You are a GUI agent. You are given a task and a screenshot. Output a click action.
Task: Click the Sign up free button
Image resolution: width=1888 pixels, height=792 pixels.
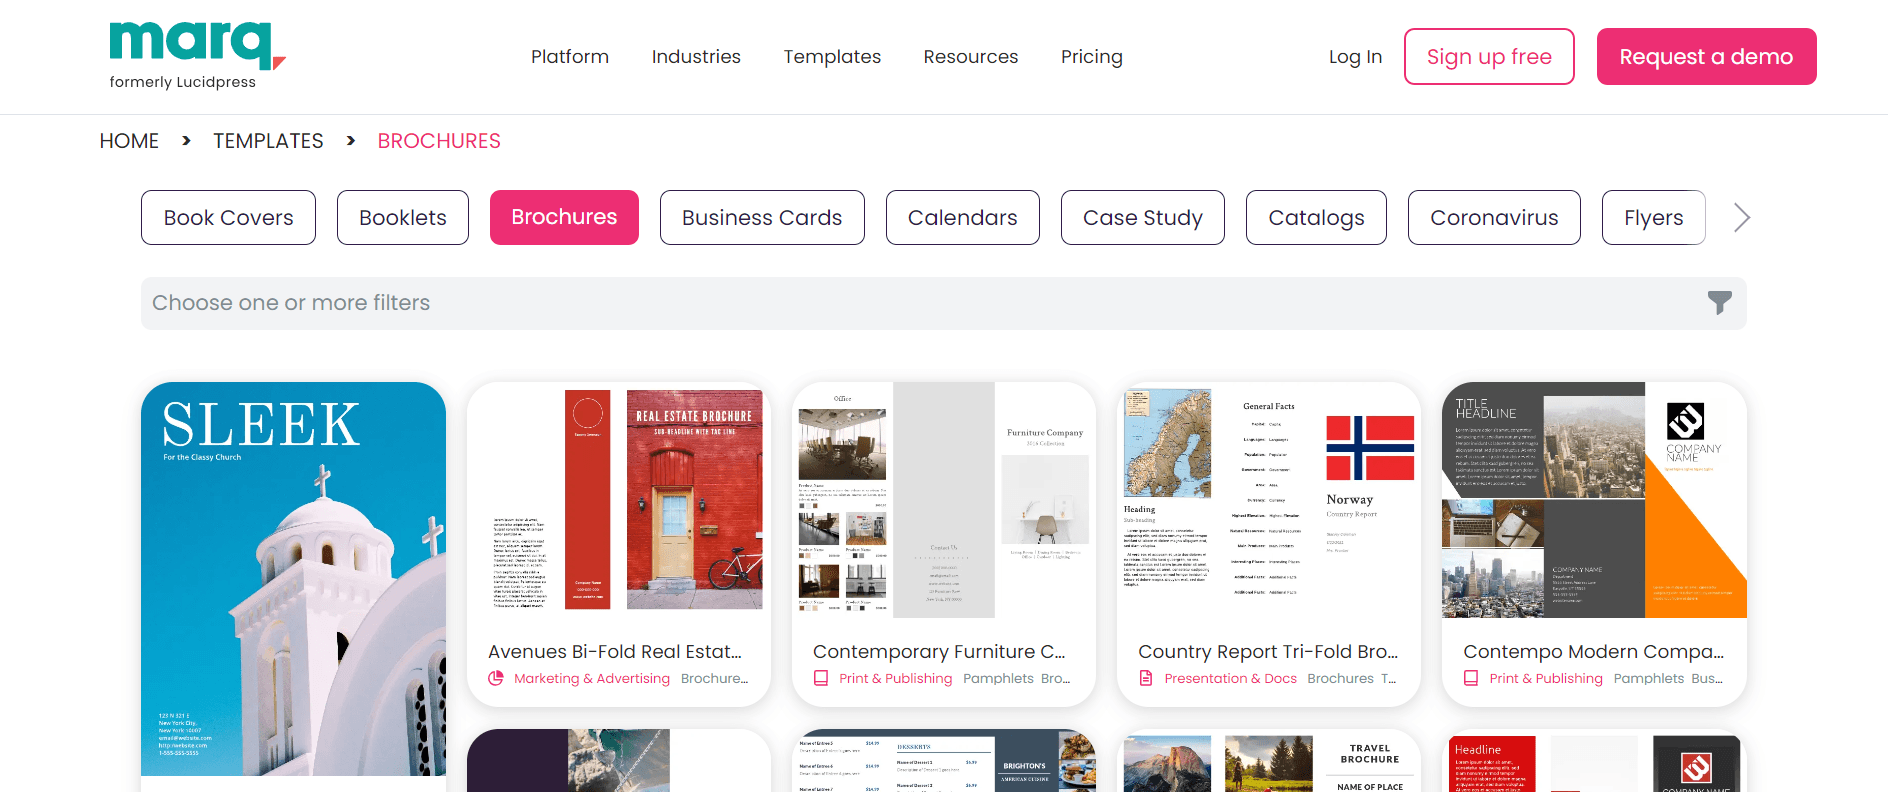tap(1489, 57)
